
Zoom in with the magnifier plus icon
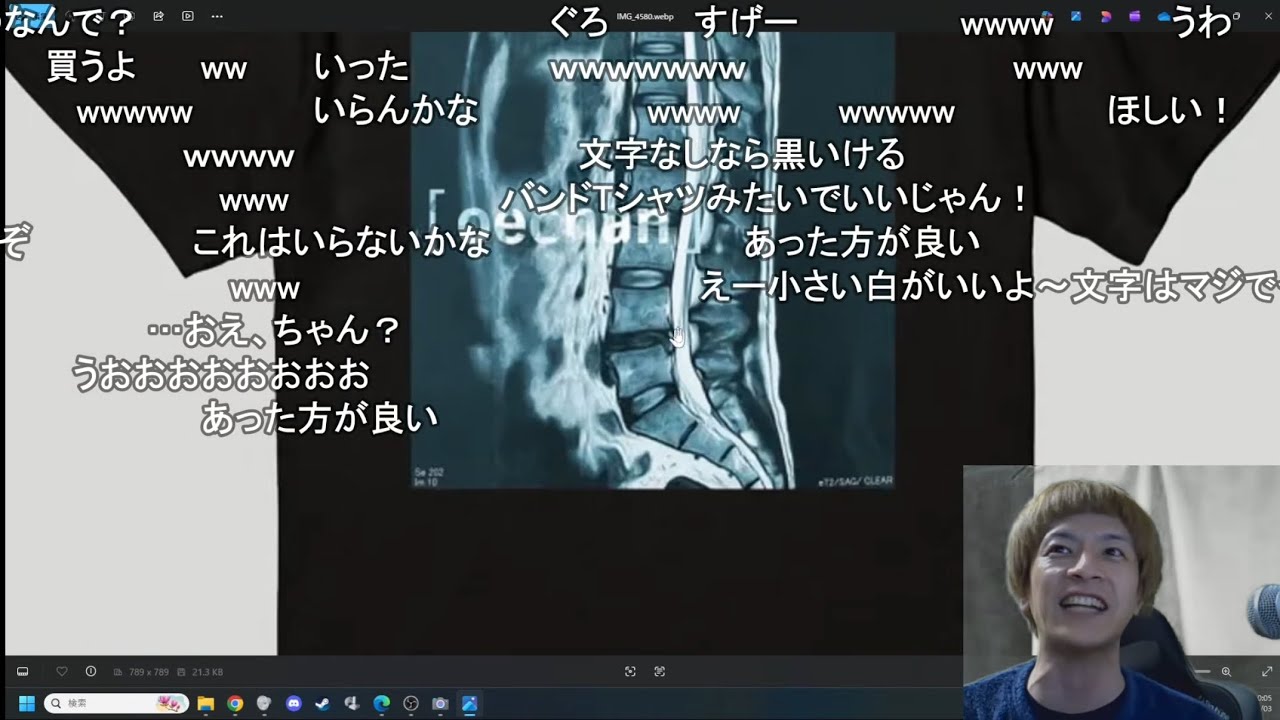pos(1226,672)
